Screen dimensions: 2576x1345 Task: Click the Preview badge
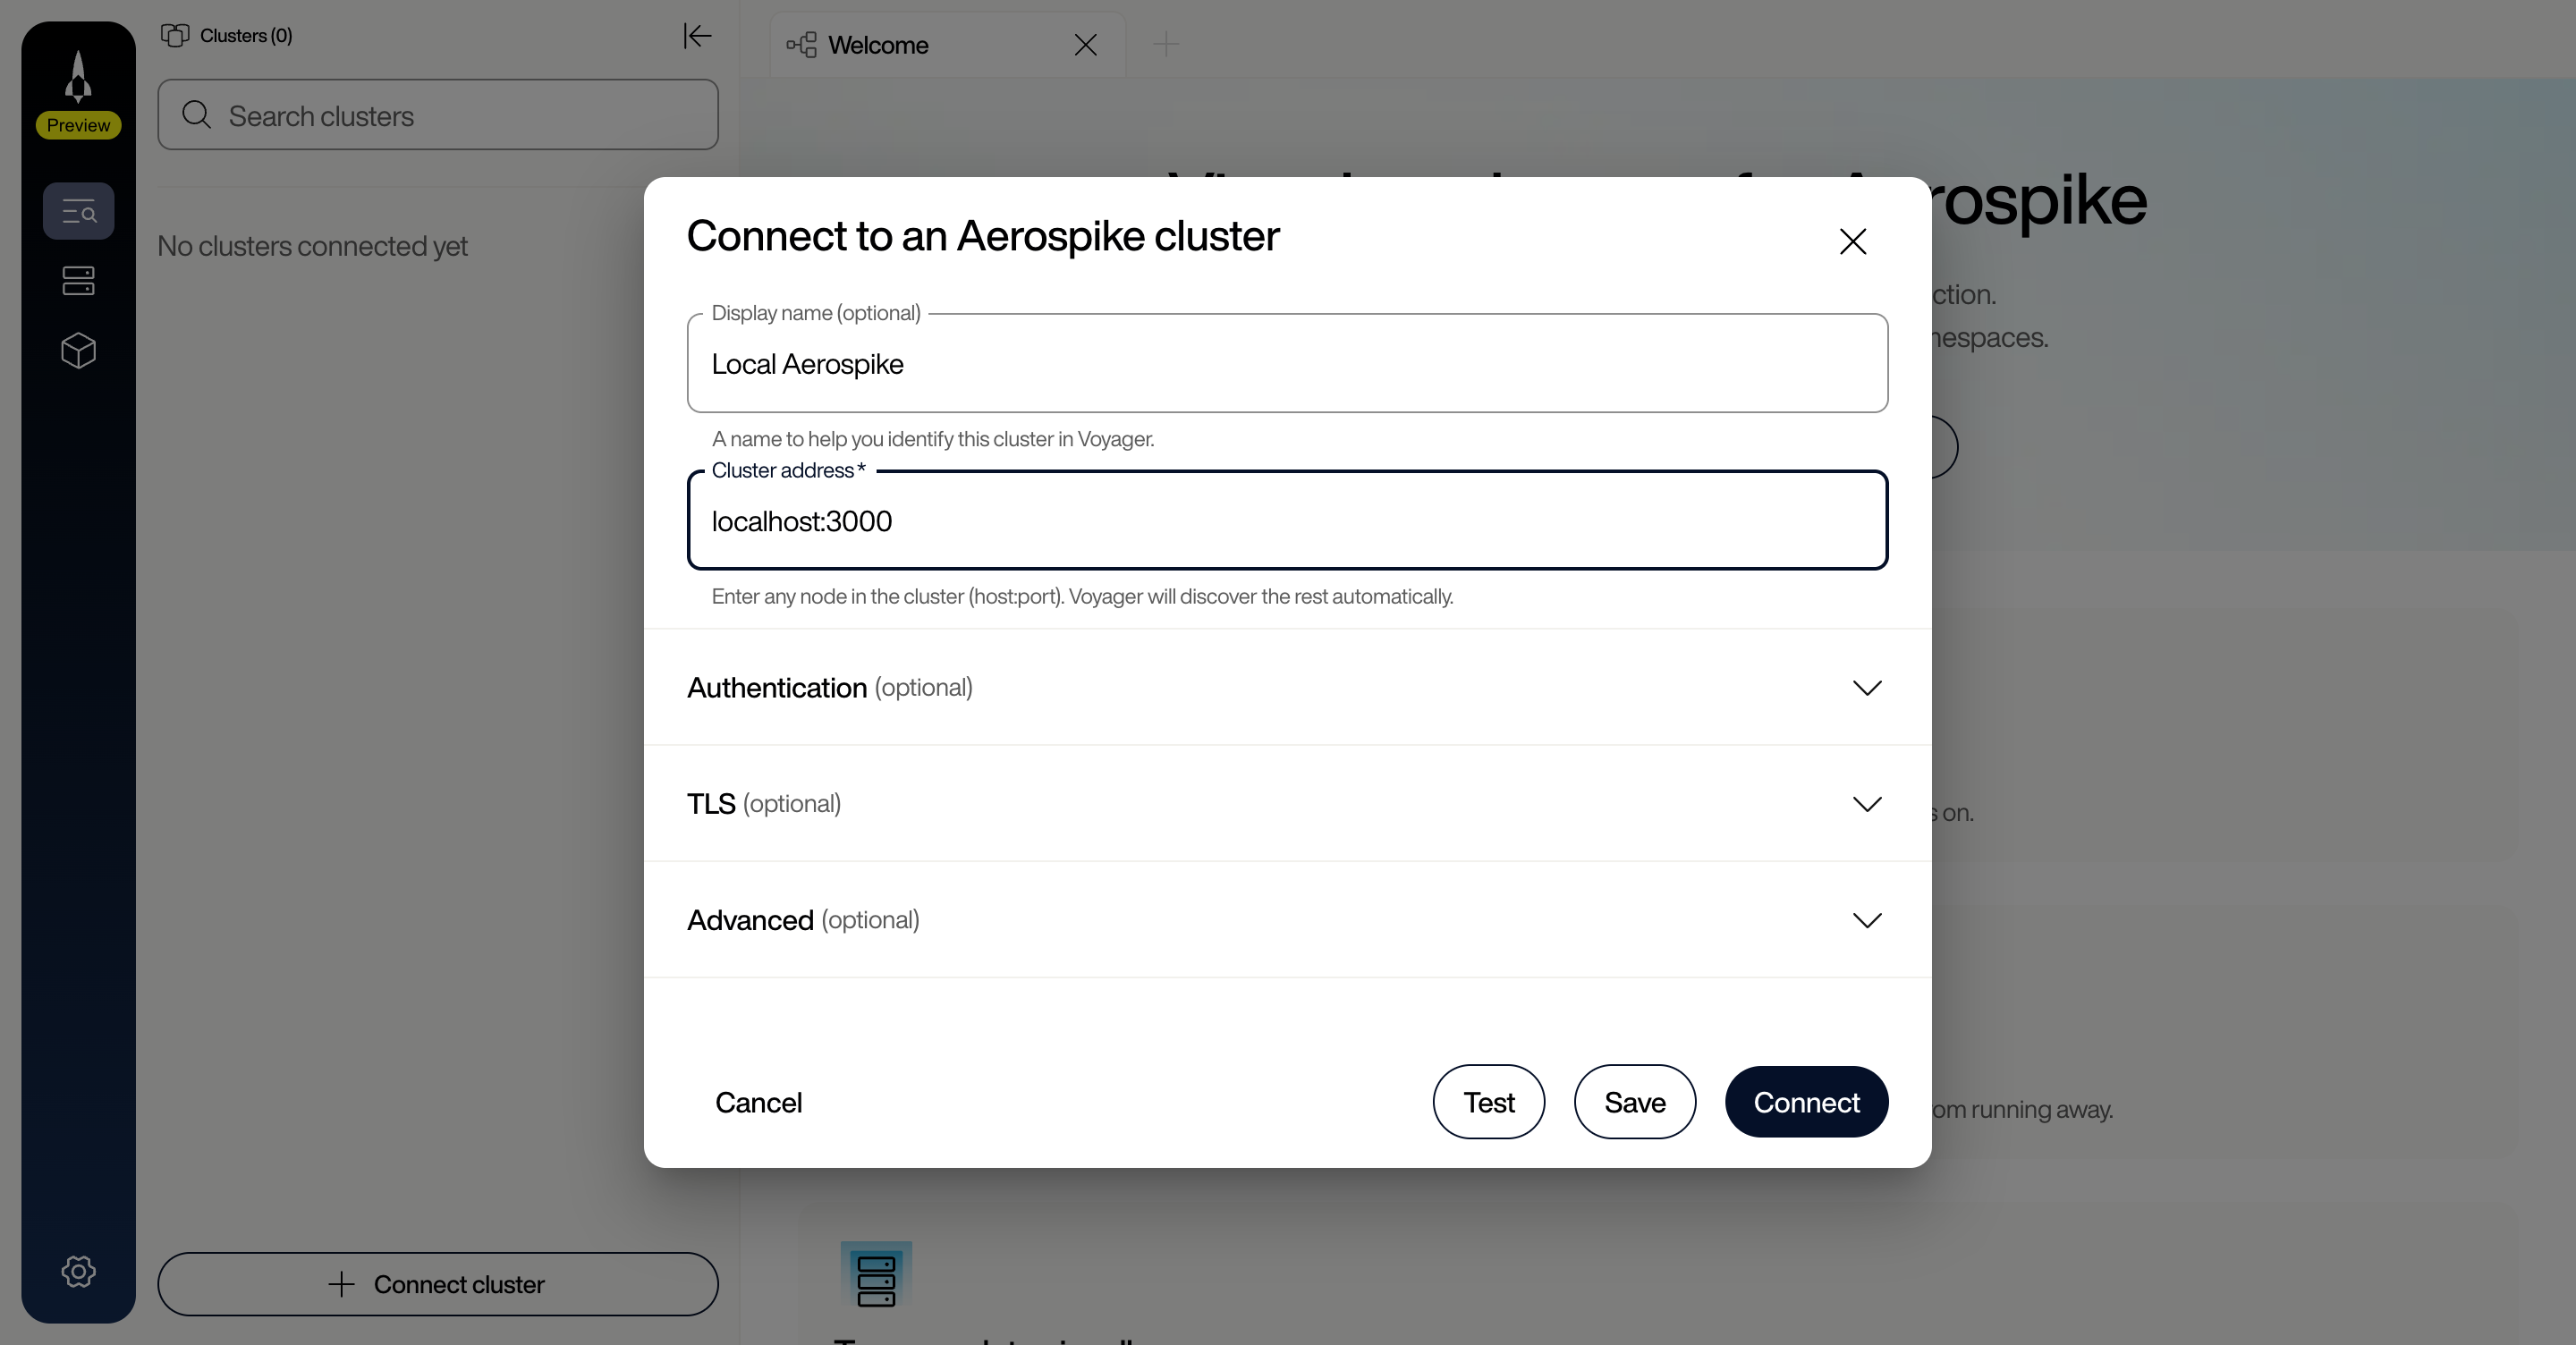[78, 125]
